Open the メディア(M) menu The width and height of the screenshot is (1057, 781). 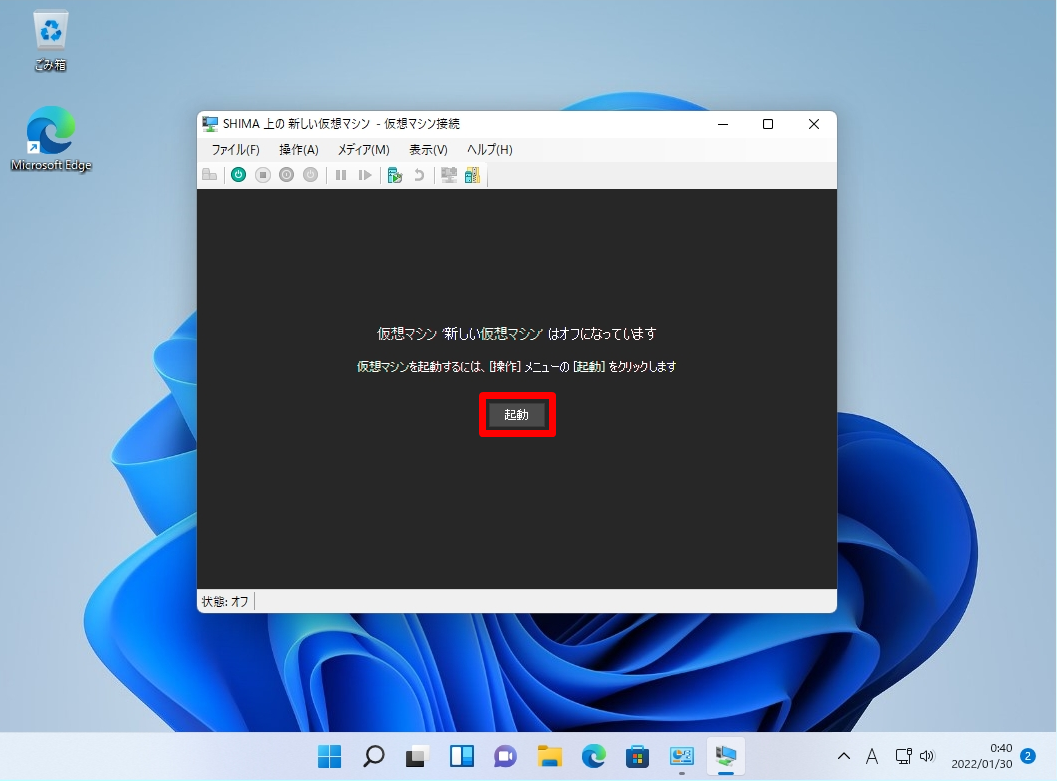(363, 150)
